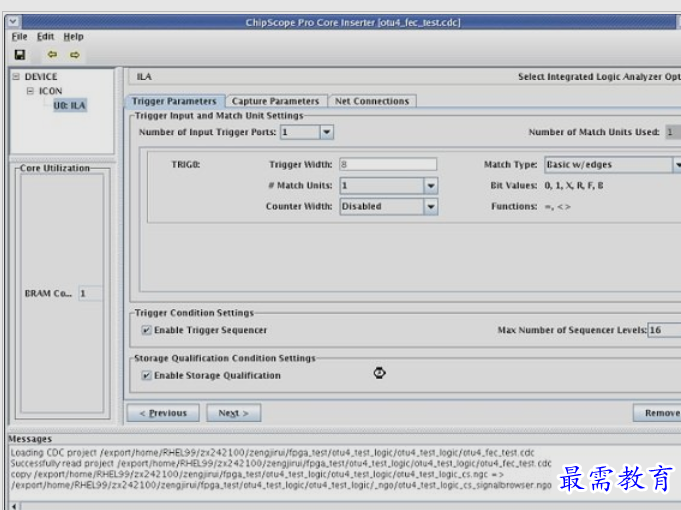This screenshot has height=510, width=681.
Task: Select the U0: ILA tree item
Action: click(x=70, y=105)
